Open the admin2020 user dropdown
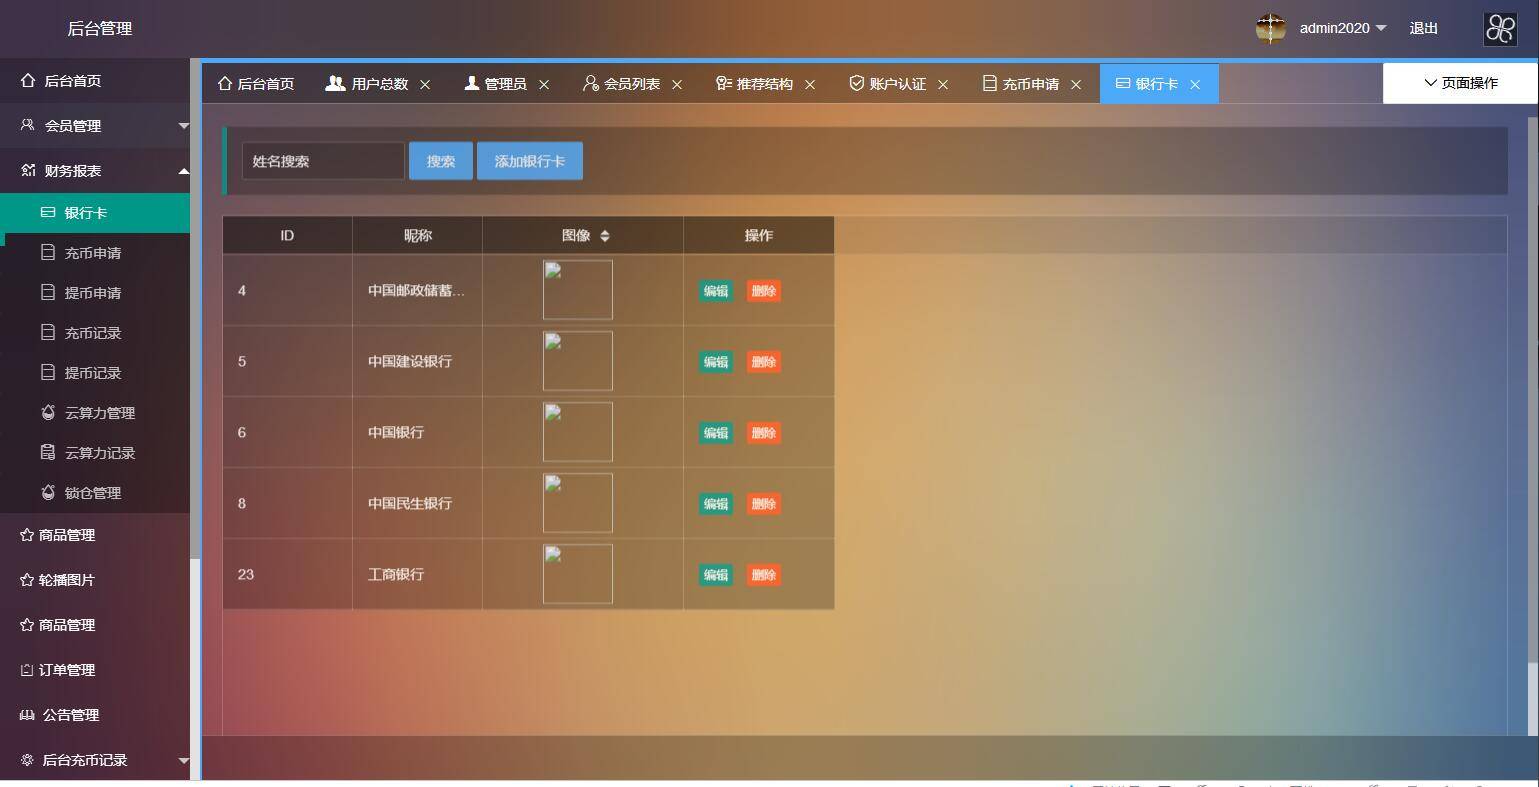The image size is (1539, 787). [x=1342, y=28]
